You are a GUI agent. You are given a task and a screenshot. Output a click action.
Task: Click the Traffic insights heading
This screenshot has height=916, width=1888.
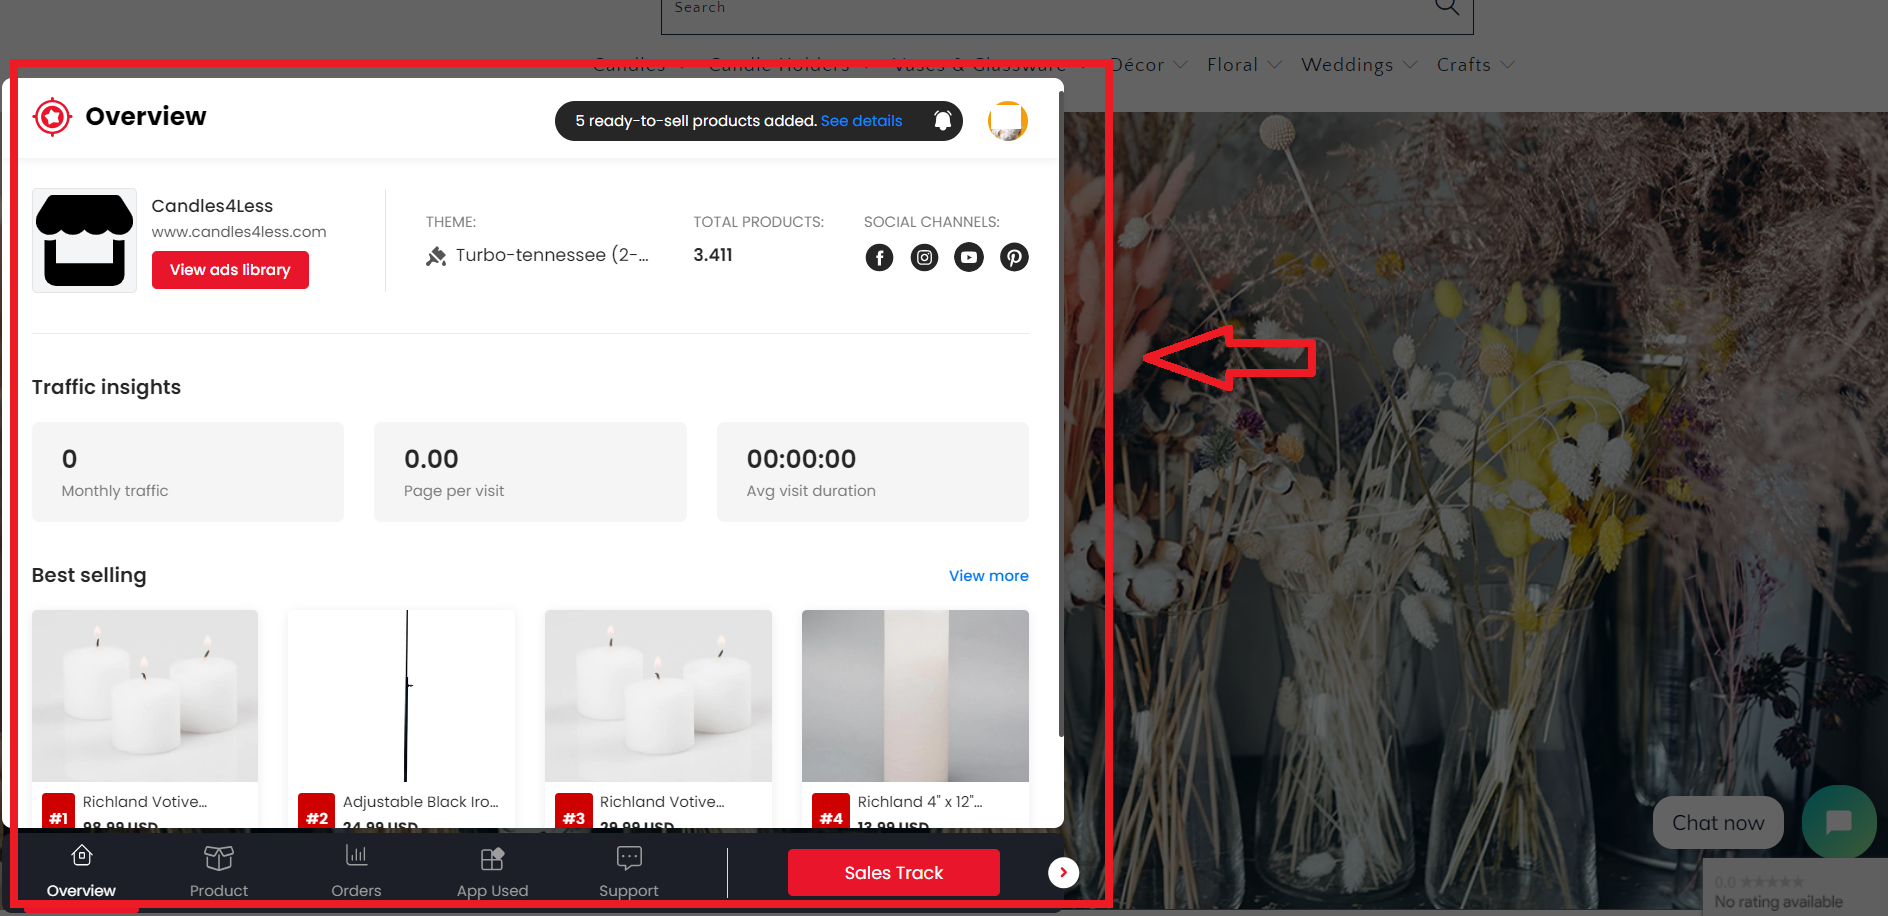(x=106, y=388)
